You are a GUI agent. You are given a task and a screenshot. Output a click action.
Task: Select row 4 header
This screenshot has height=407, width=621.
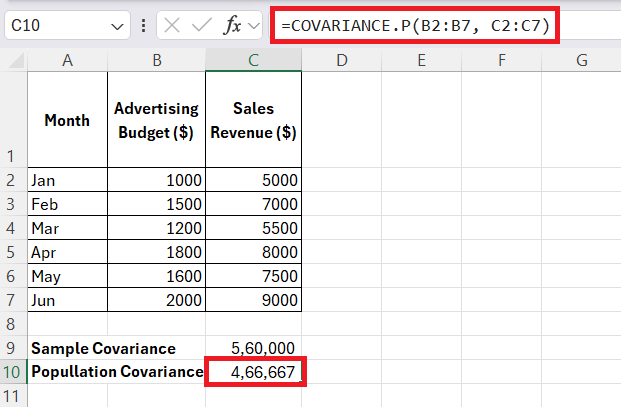[x=13, y=228]
